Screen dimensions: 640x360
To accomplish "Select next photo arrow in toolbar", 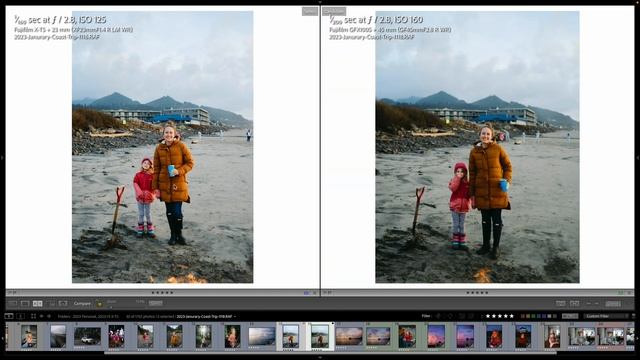I will [596, 303].
